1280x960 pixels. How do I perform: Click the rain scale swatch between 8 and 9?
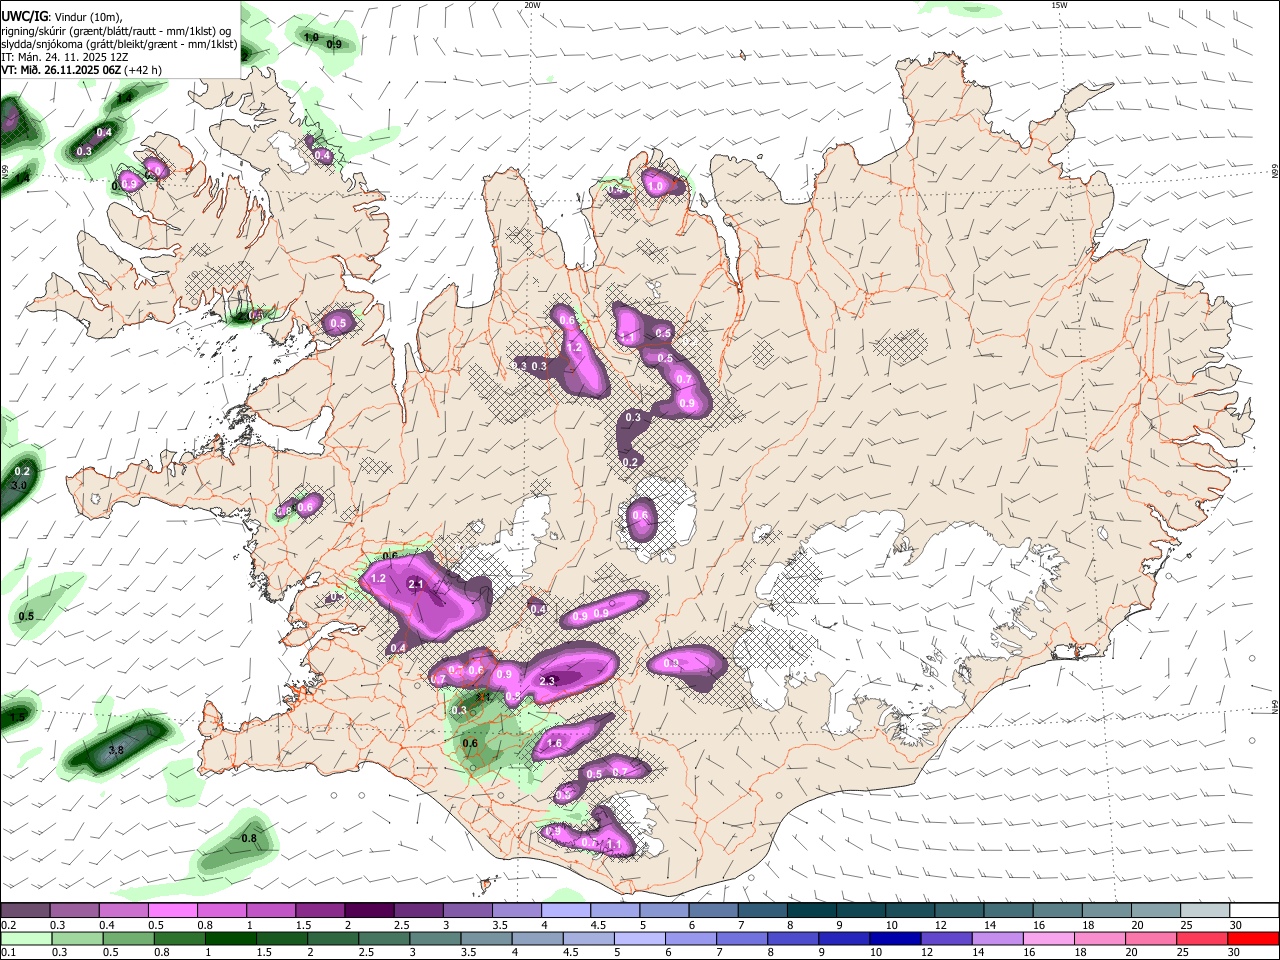(x=793, y=938)
